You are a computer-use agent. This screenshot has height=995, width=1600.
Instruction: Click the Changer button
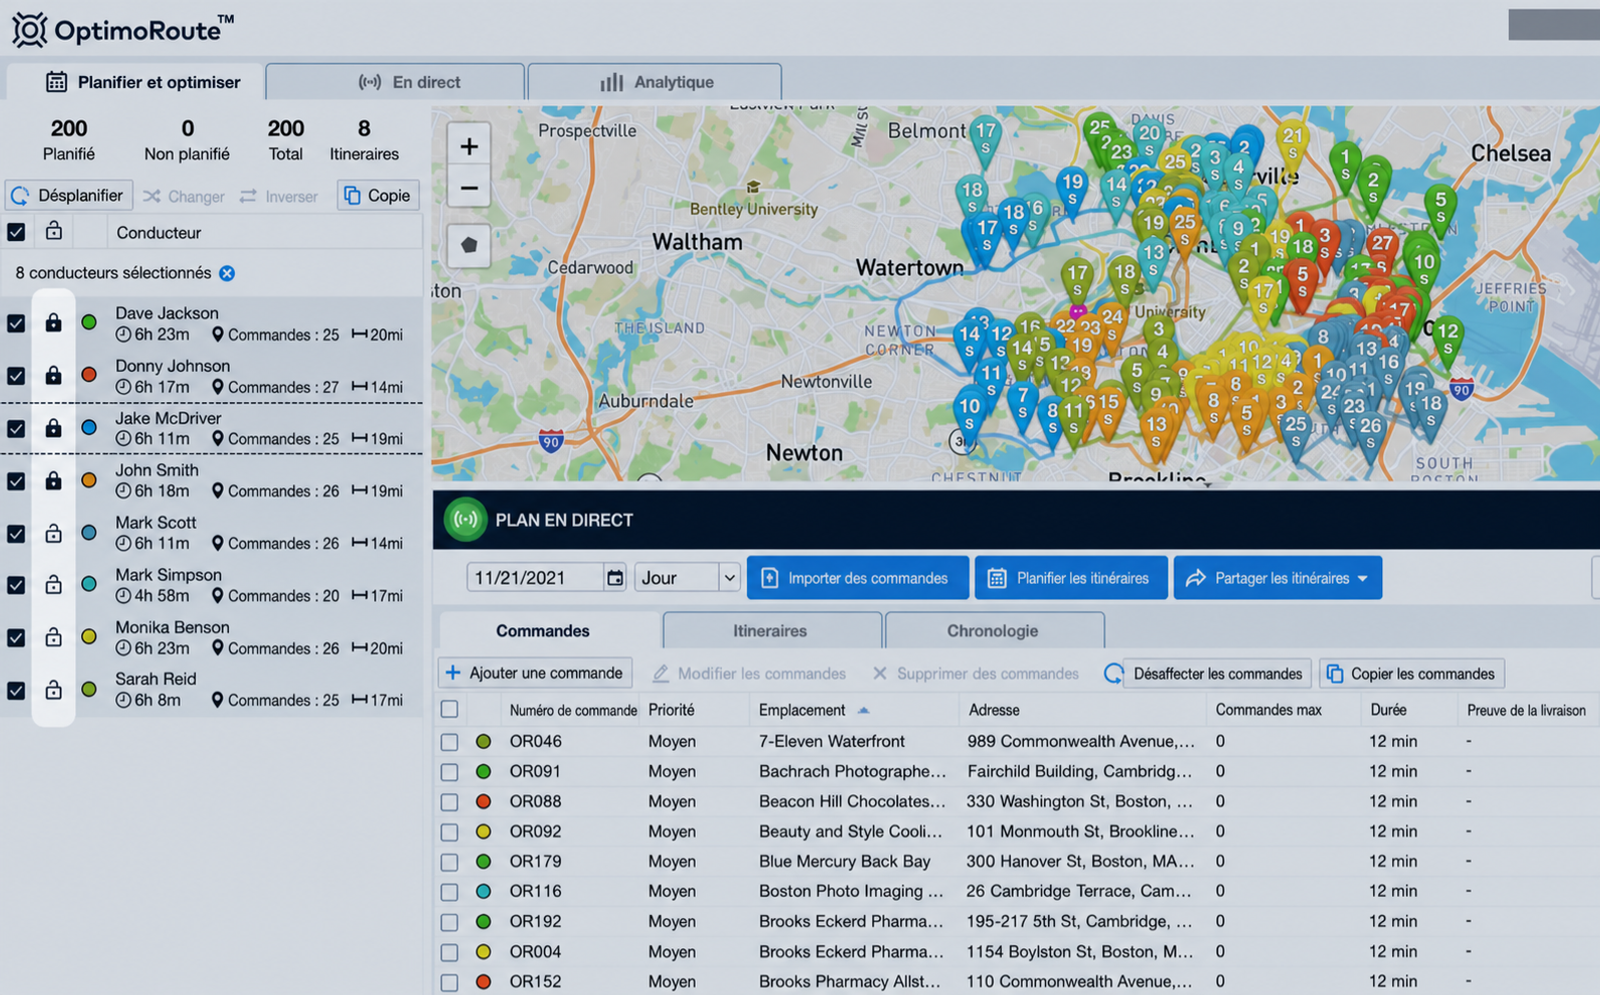pyautogui.click(x=184, y=196)
